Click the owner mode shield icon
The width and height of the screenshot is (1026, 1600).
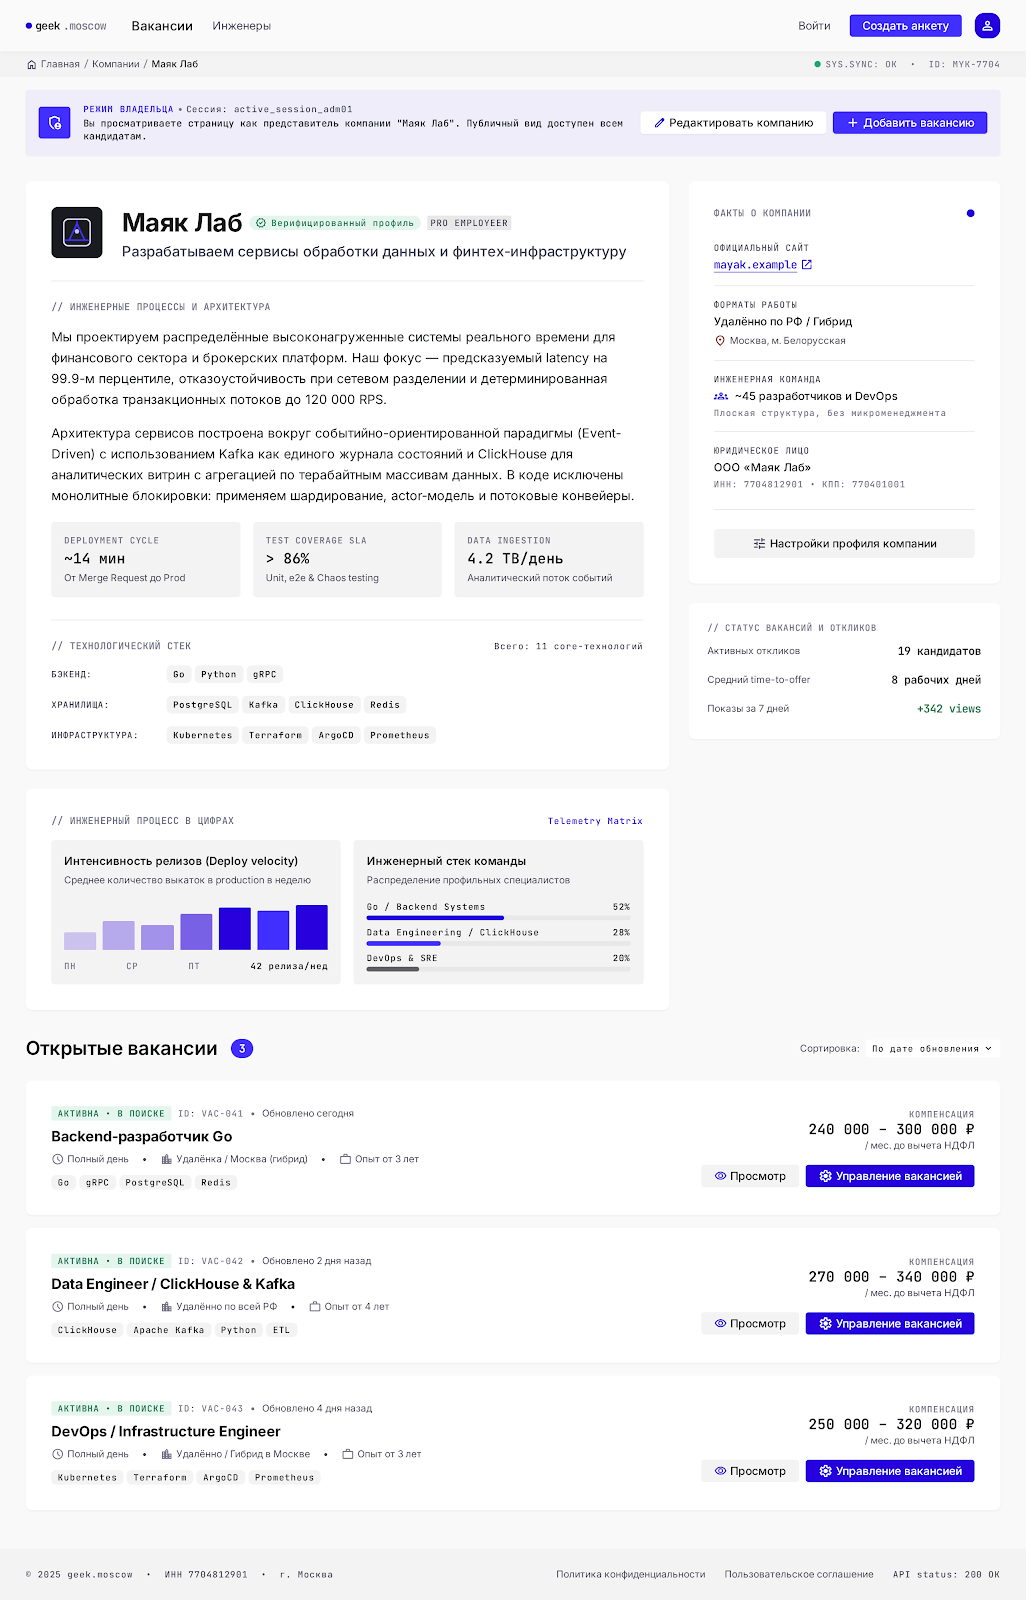coord(55,123)
